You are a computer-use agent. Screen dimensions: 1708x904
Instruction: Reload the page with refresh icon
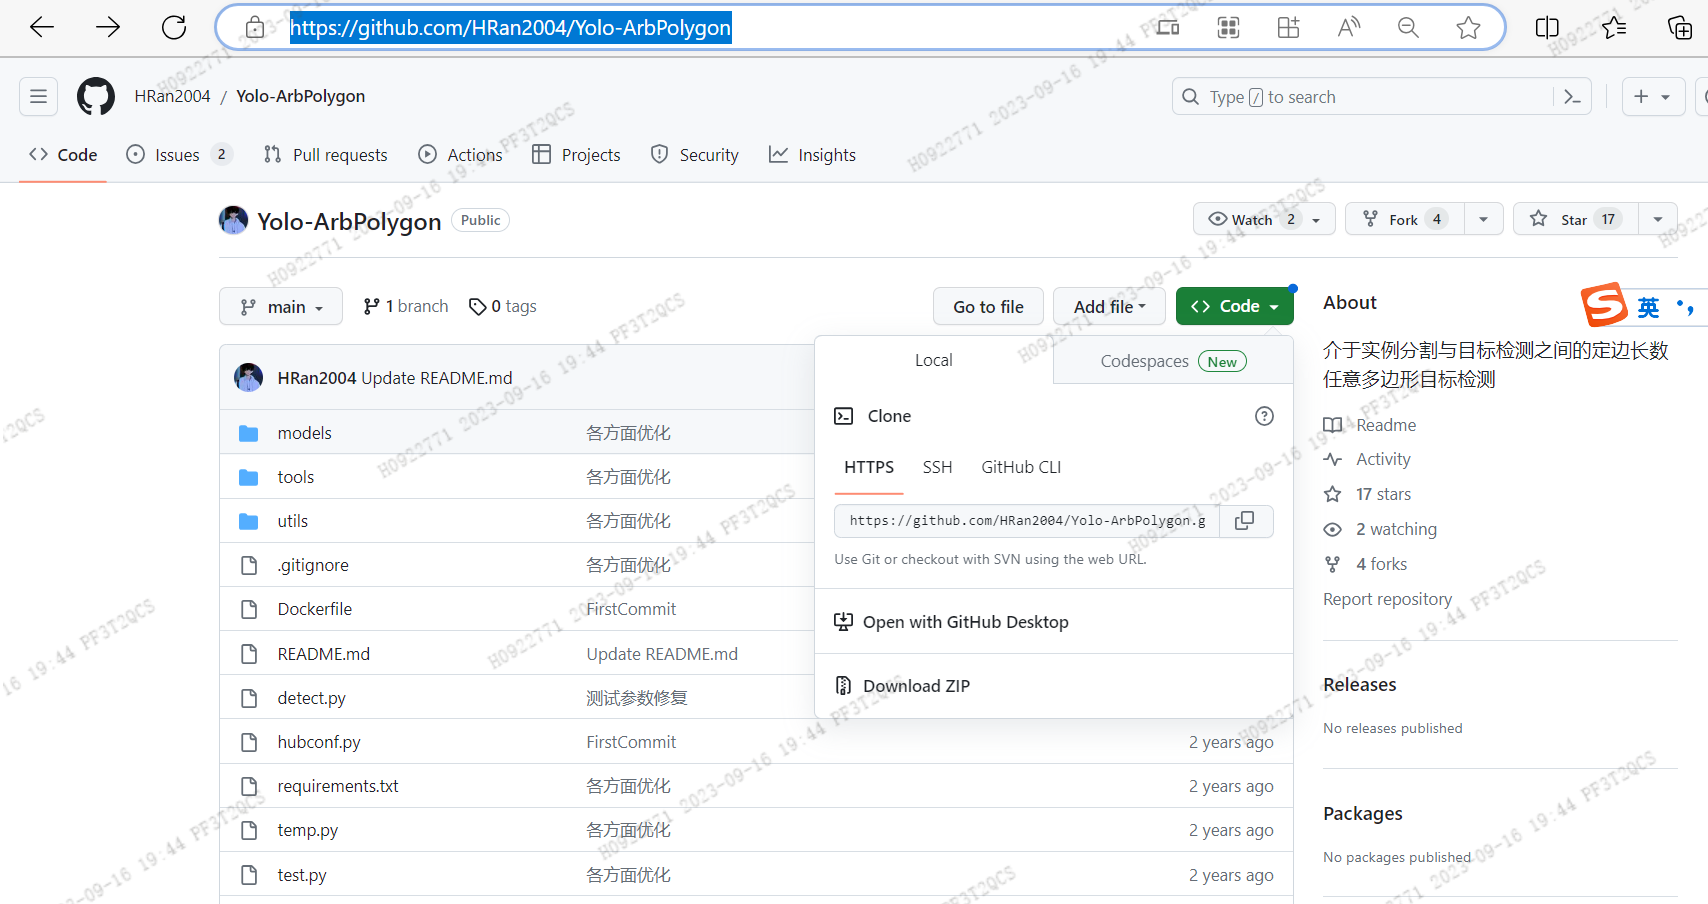pyautogui.click(x=174, y=27)
